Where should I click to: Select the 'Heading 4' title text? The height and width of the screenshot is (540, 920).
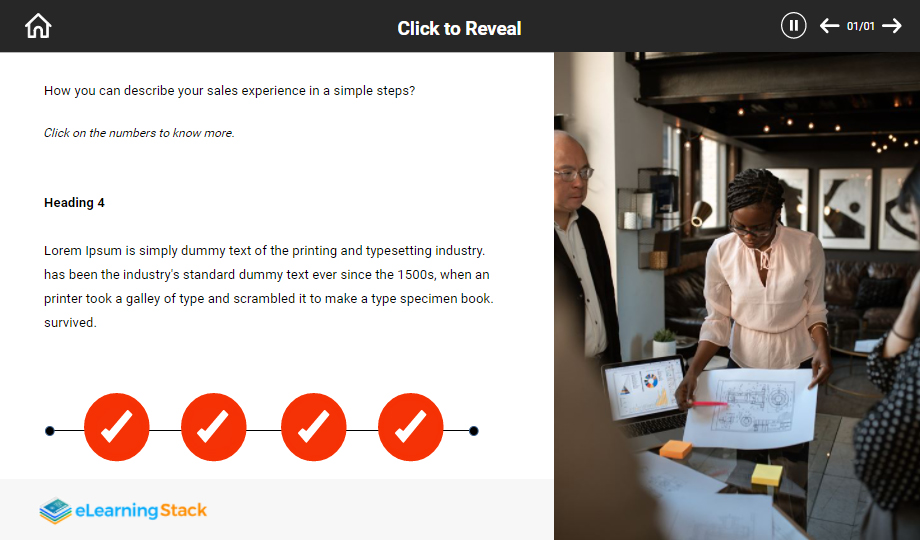pyautogui.click(x=74, y=202)
